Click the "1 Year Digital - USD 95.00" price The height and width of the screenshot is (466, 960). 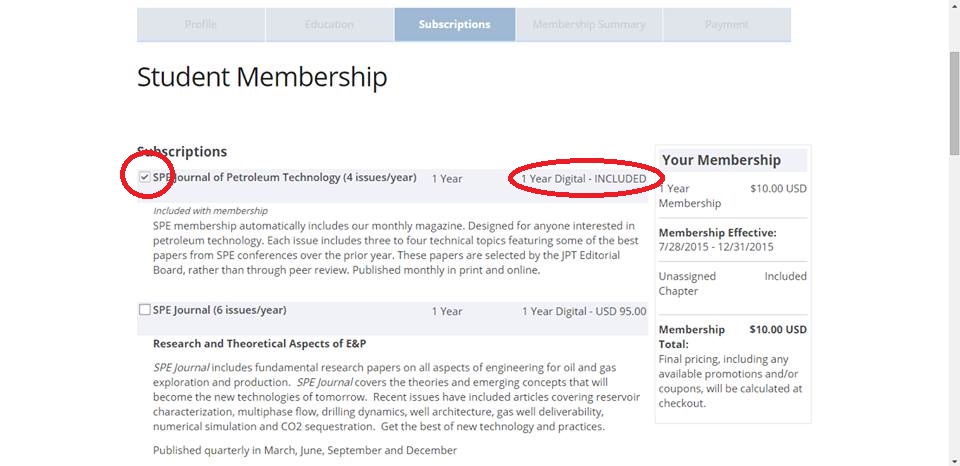pos(583,311)
